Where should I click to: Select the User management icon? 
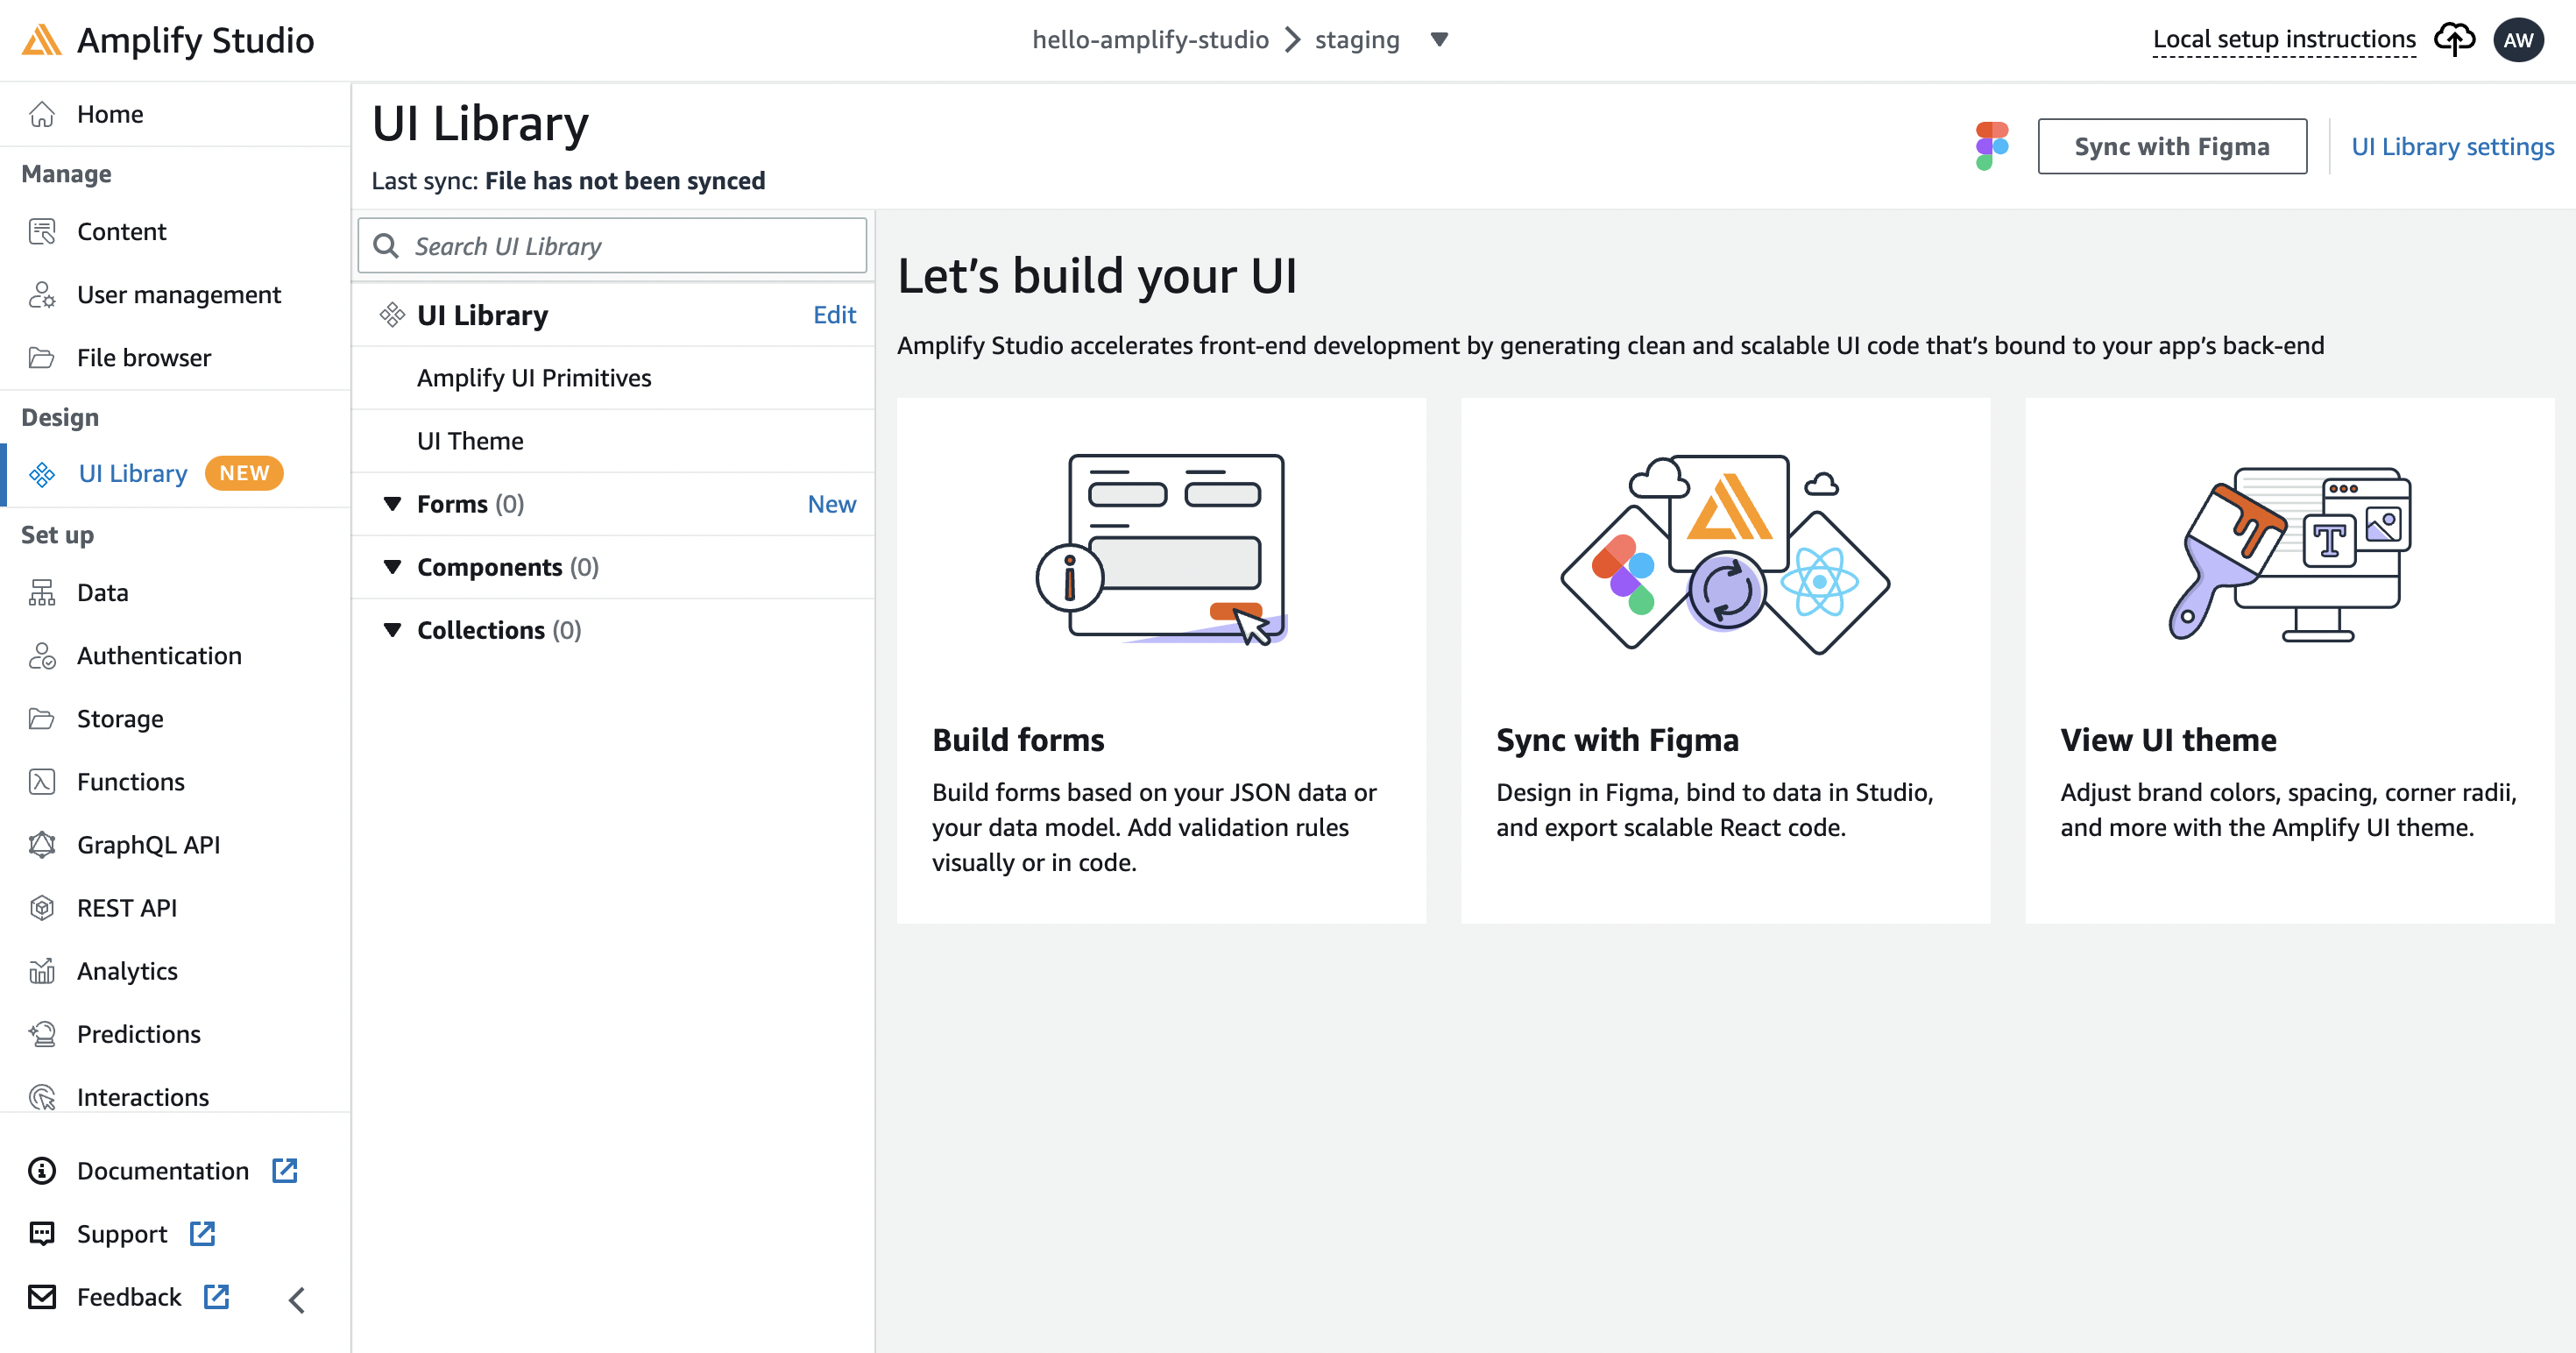tap(42, 294)
